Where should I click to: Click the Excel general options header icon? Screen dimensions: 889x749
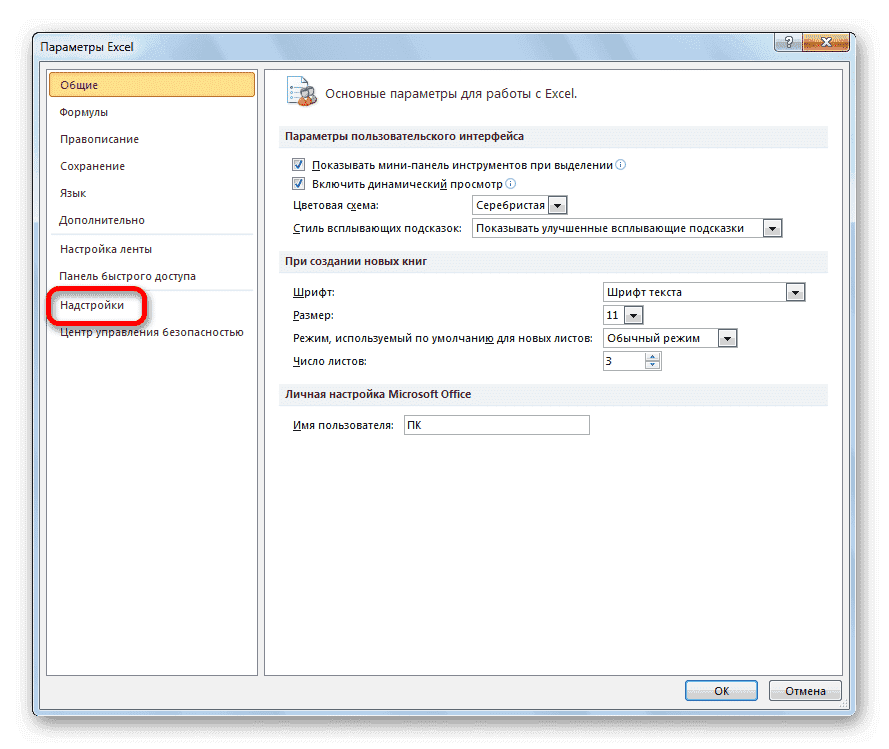point(299,90)
